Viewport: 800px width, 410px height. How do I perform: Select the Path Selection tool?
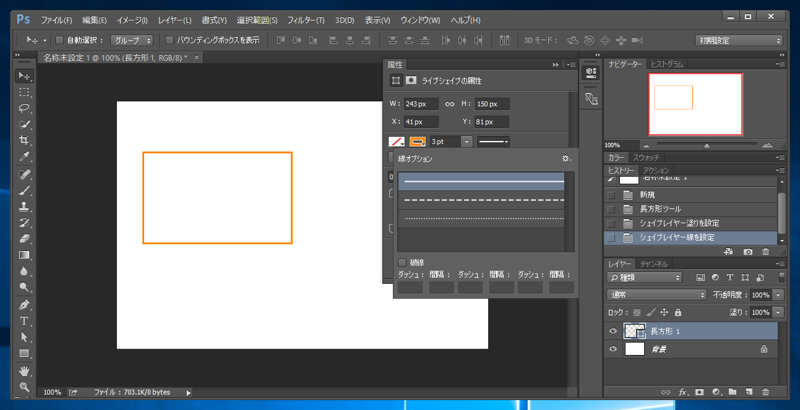[24, 337]
